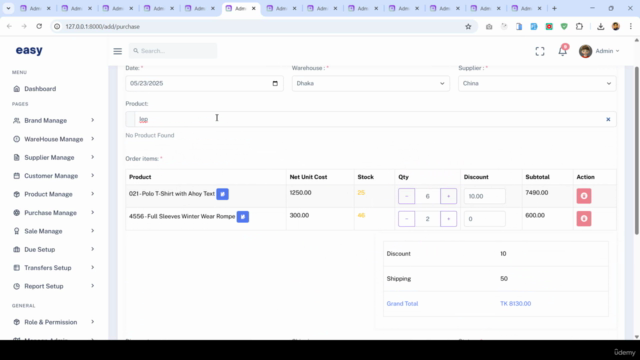This screenshot has height=360, width=640.
Task: Open the Supplier dropdown showing China
Action: (x=537, y=83)
